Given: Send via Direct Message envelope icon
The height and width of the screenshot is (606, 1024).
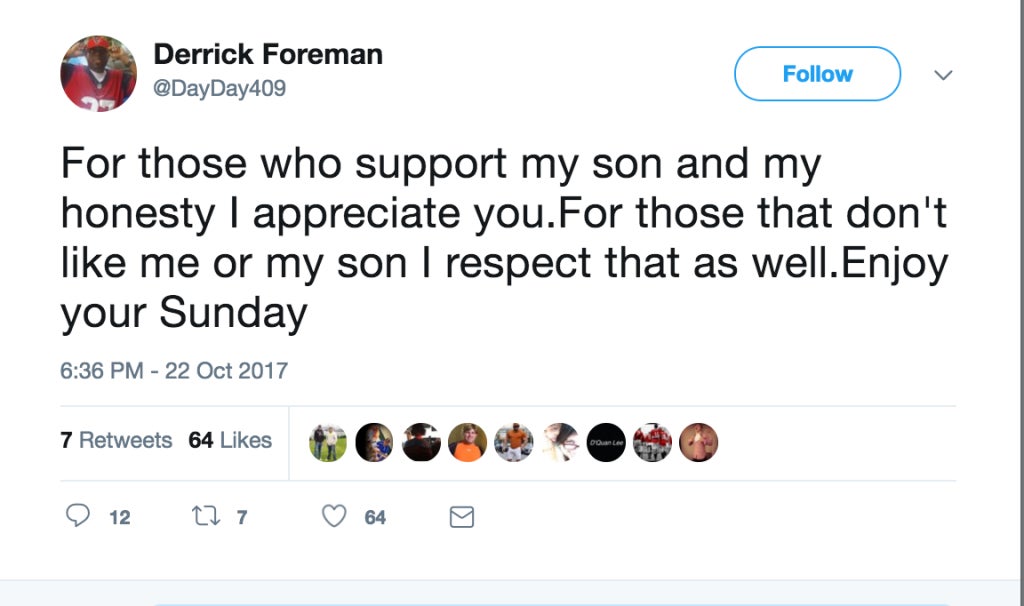Looking at the screenshot, I should [x=462, y=517].
